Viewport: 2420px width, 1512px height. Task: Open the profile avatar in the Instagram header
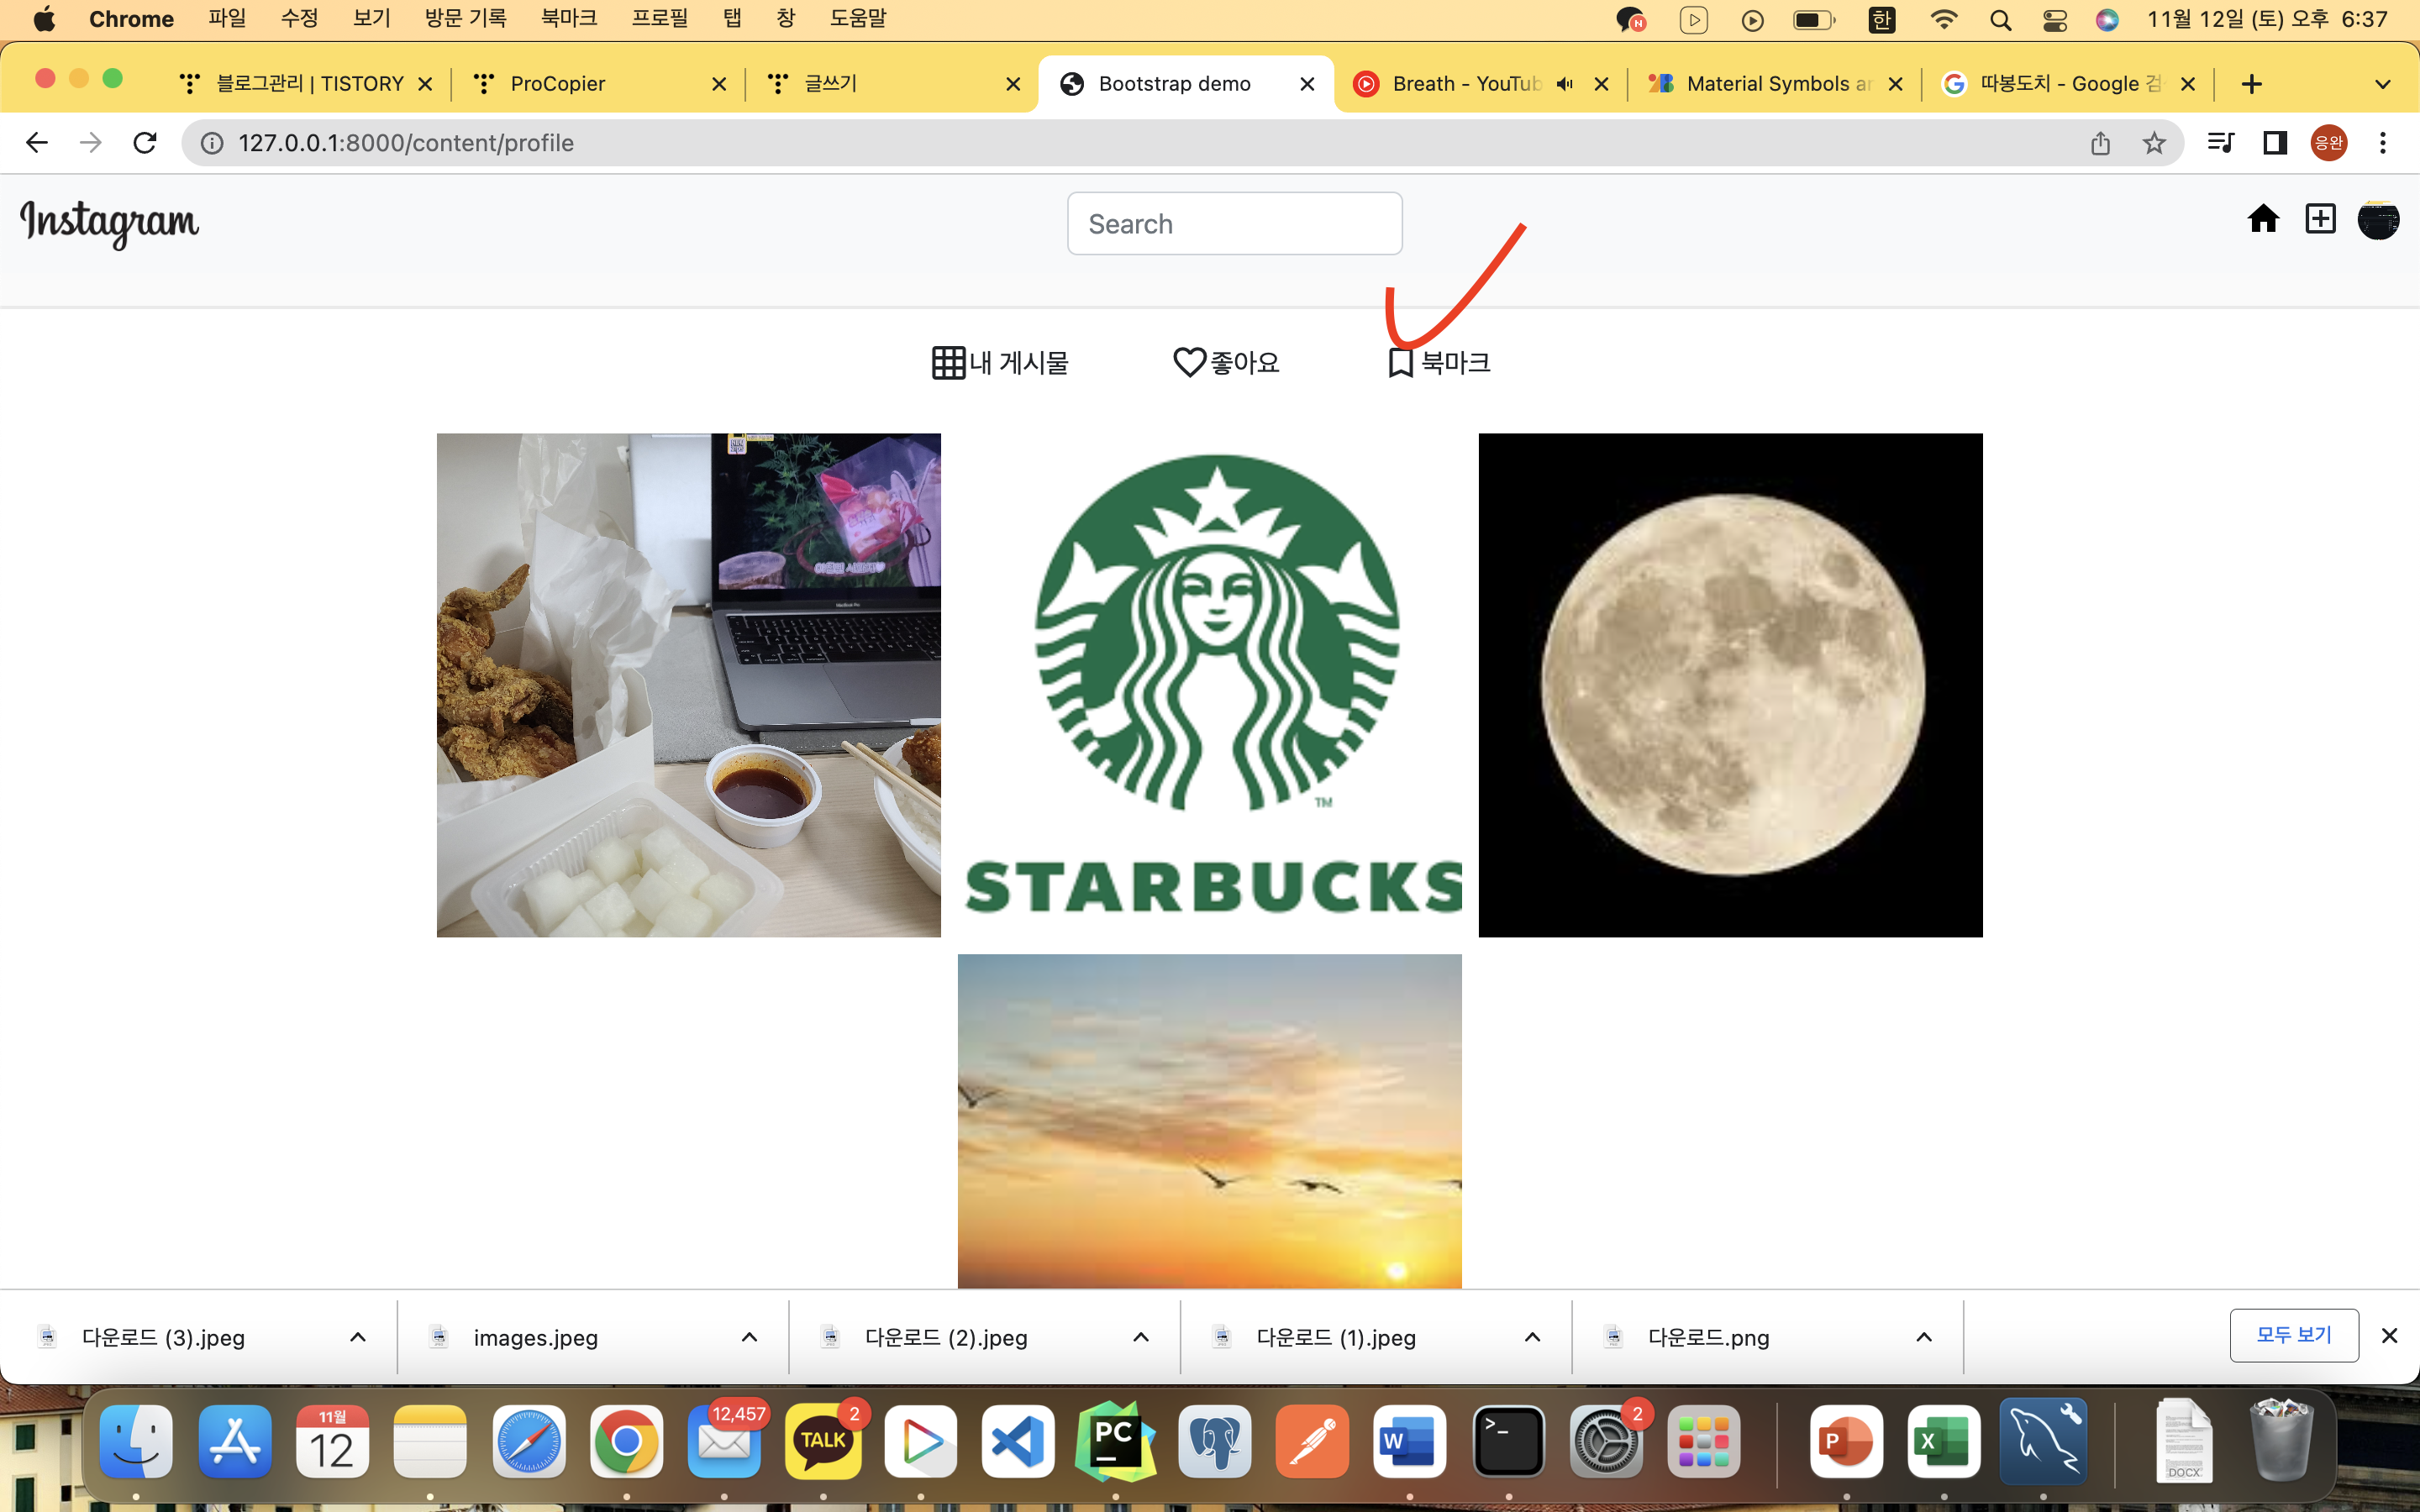tap(2378, 219)
